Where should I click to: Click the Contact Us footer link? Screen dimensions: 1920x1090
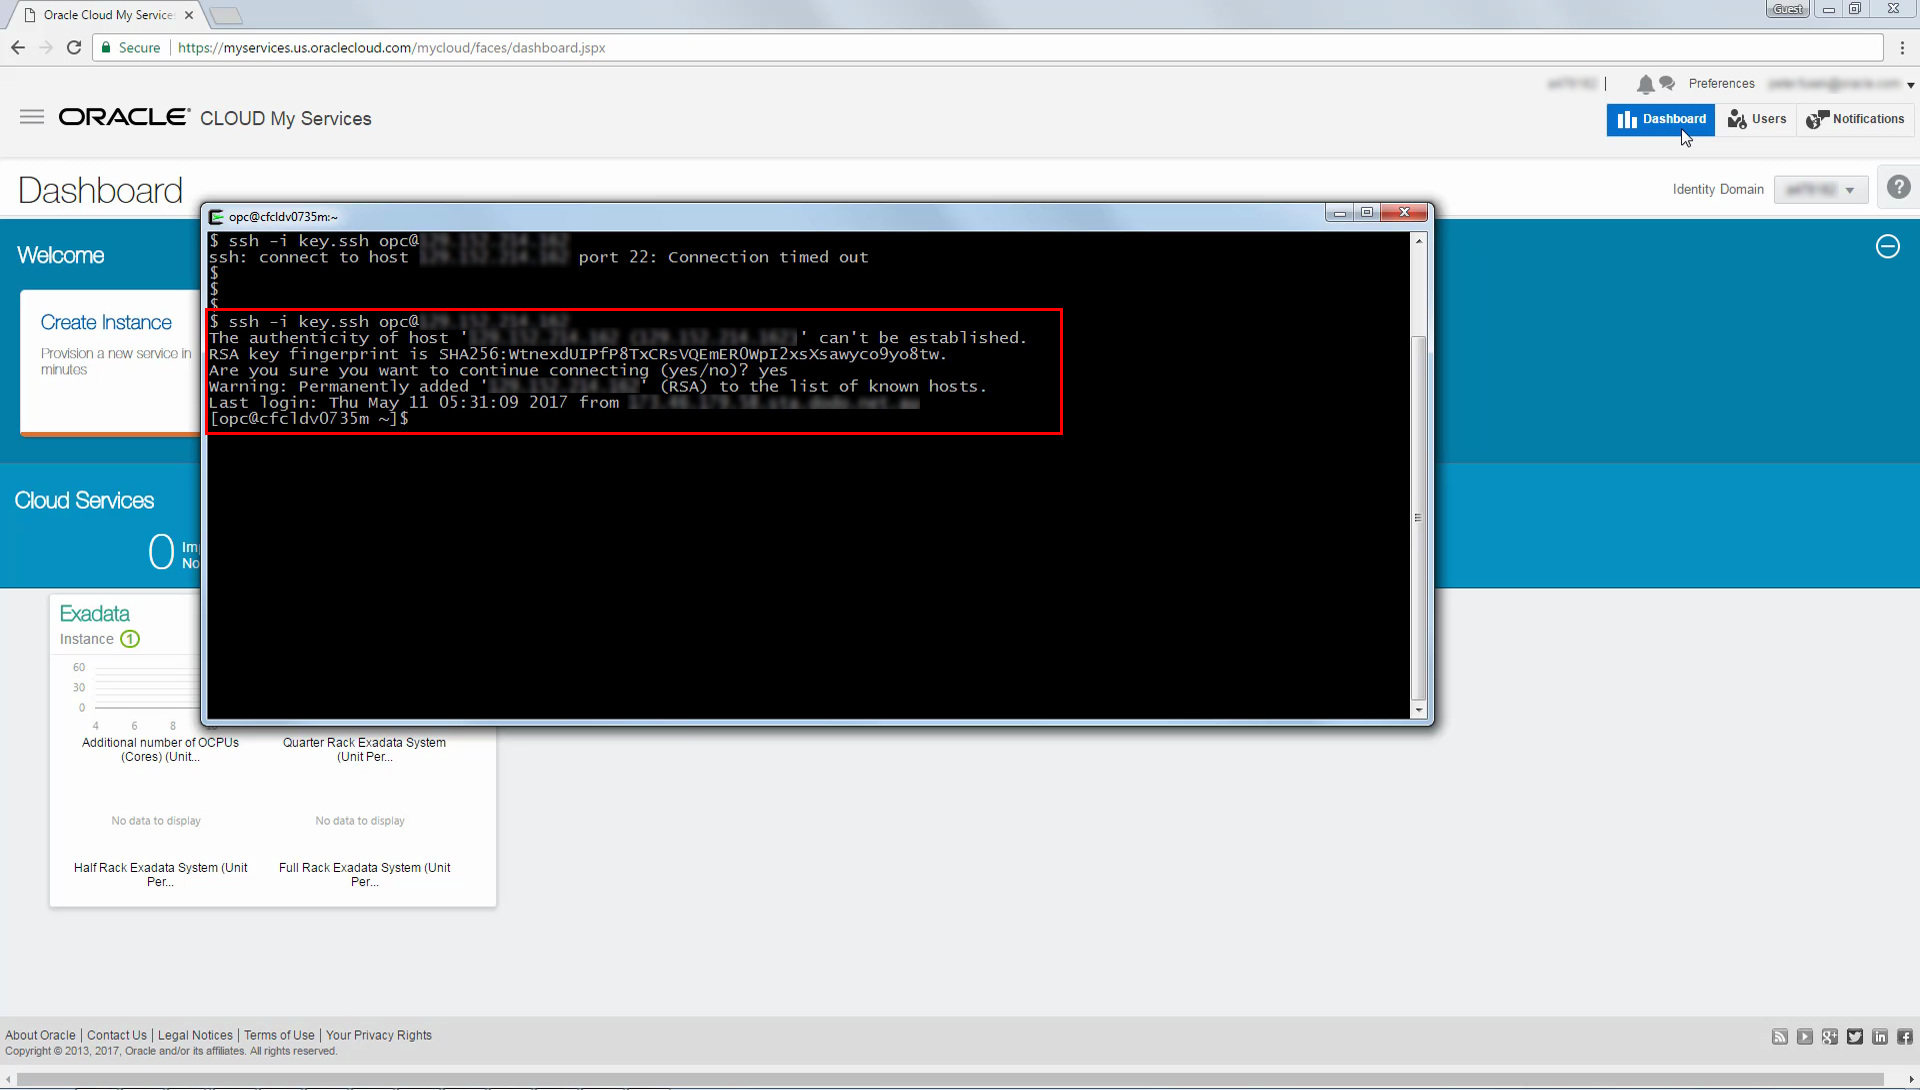[x=116, y=1035]
